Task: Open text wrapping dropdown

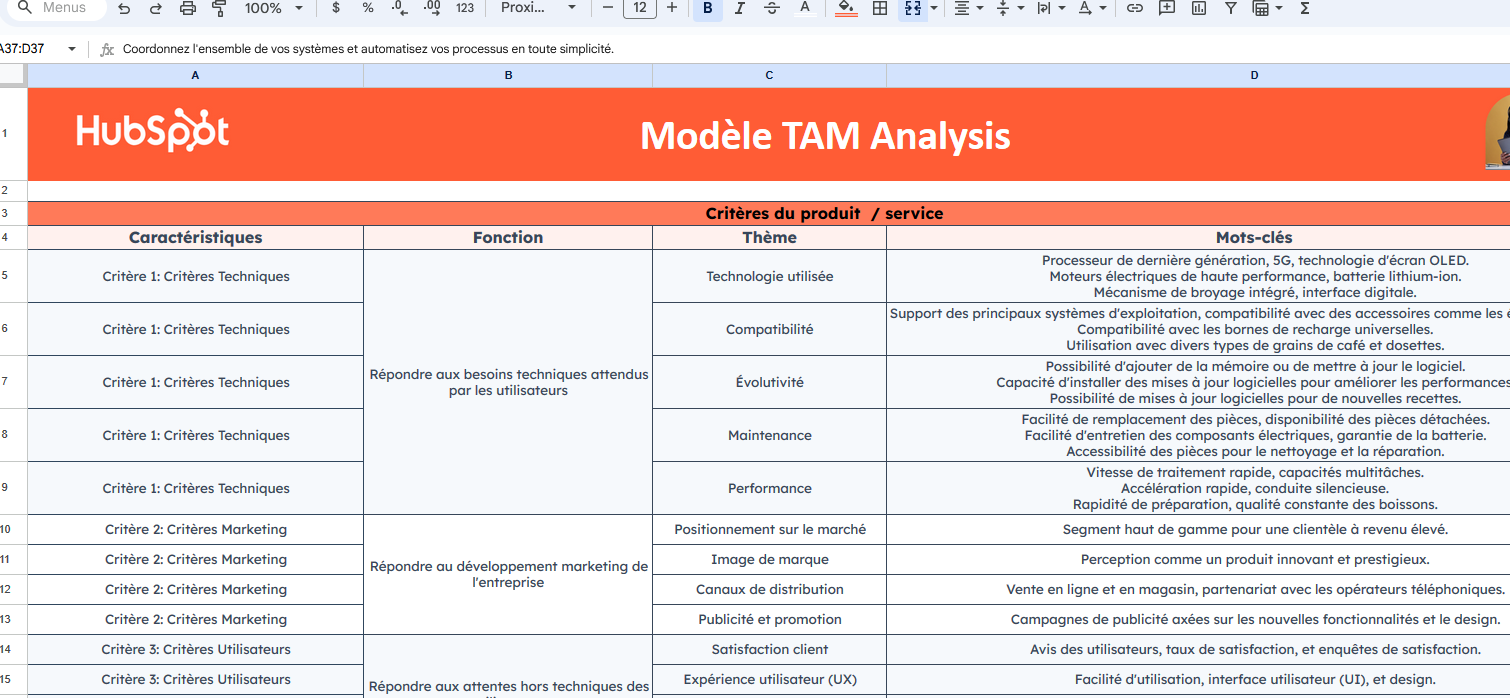Action: point(1050,8)
